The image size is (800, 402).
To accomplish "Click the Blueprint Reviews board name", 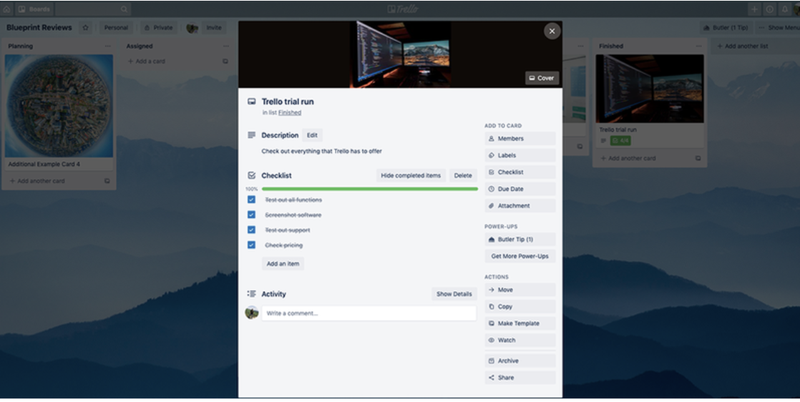I will [39, 28].
